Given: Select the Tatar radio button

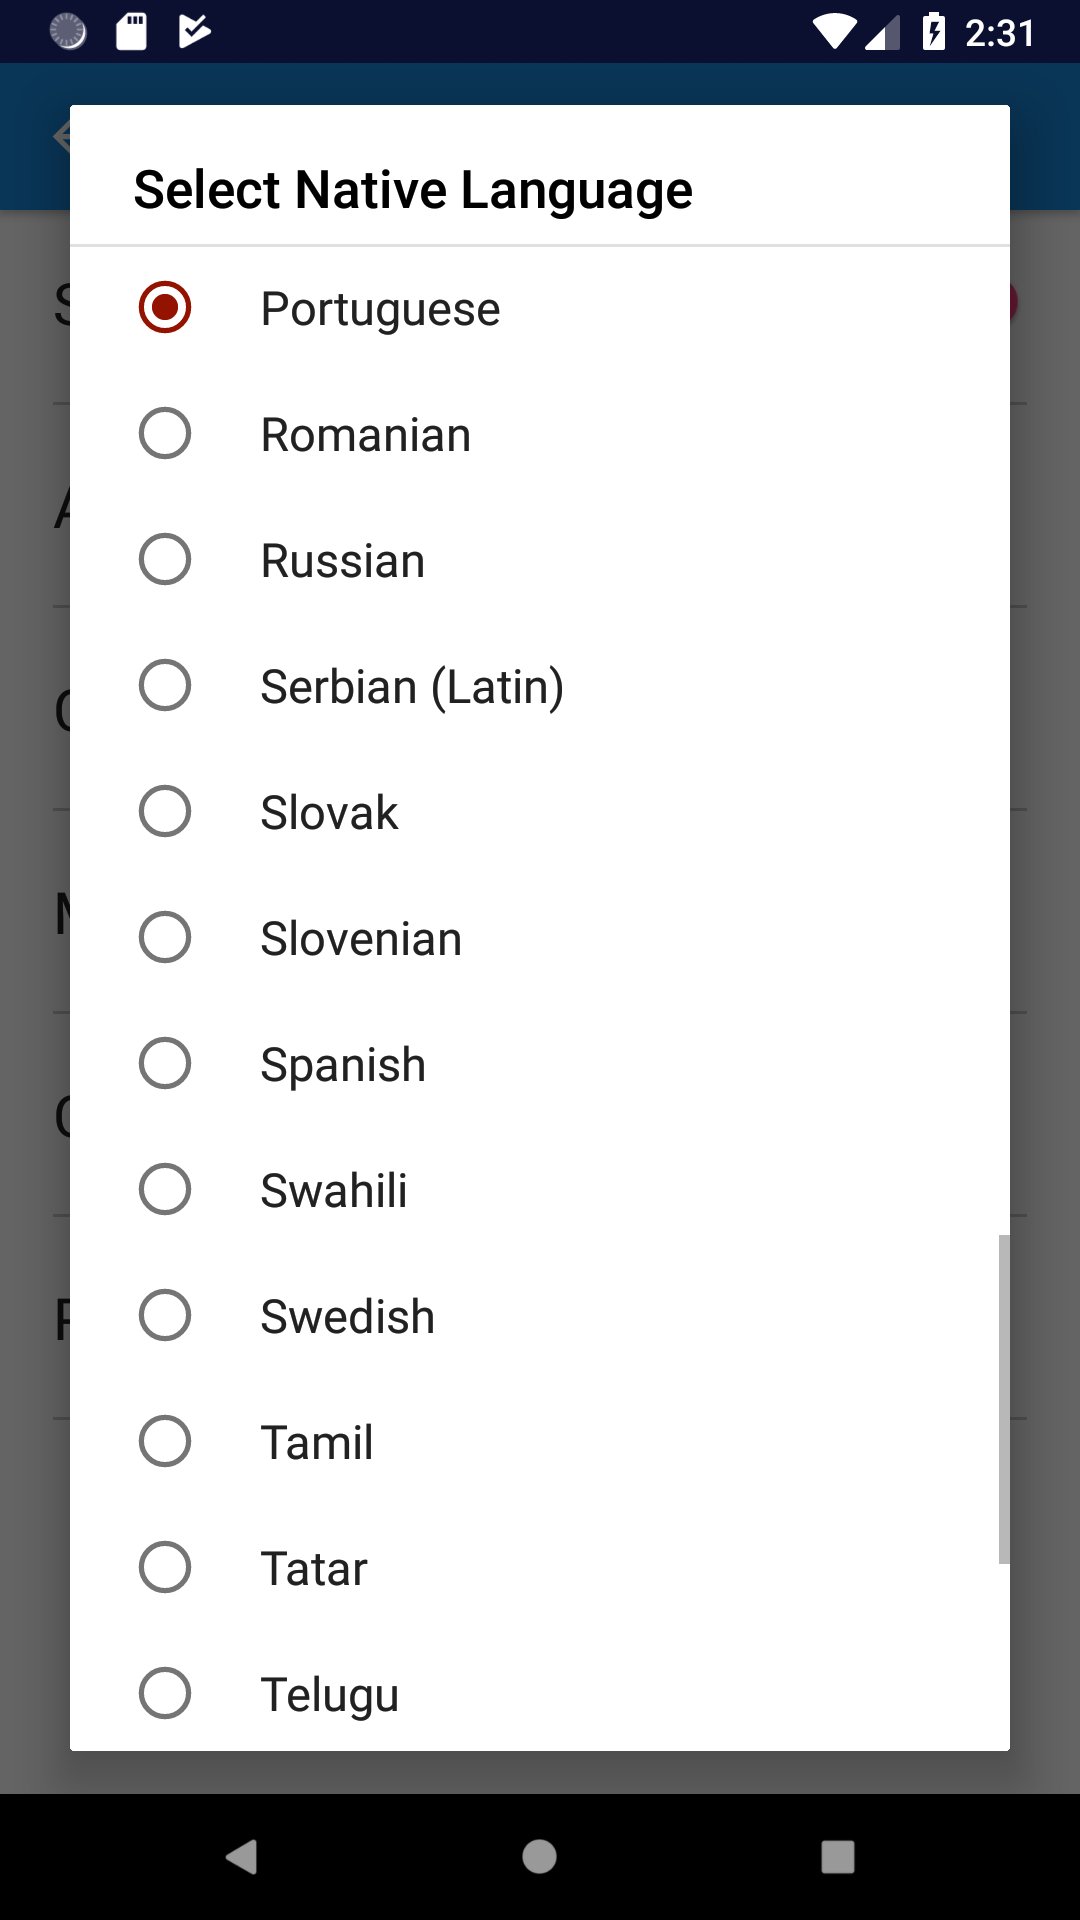Looking at the screenshot, I should click(x=165, y=1567).
